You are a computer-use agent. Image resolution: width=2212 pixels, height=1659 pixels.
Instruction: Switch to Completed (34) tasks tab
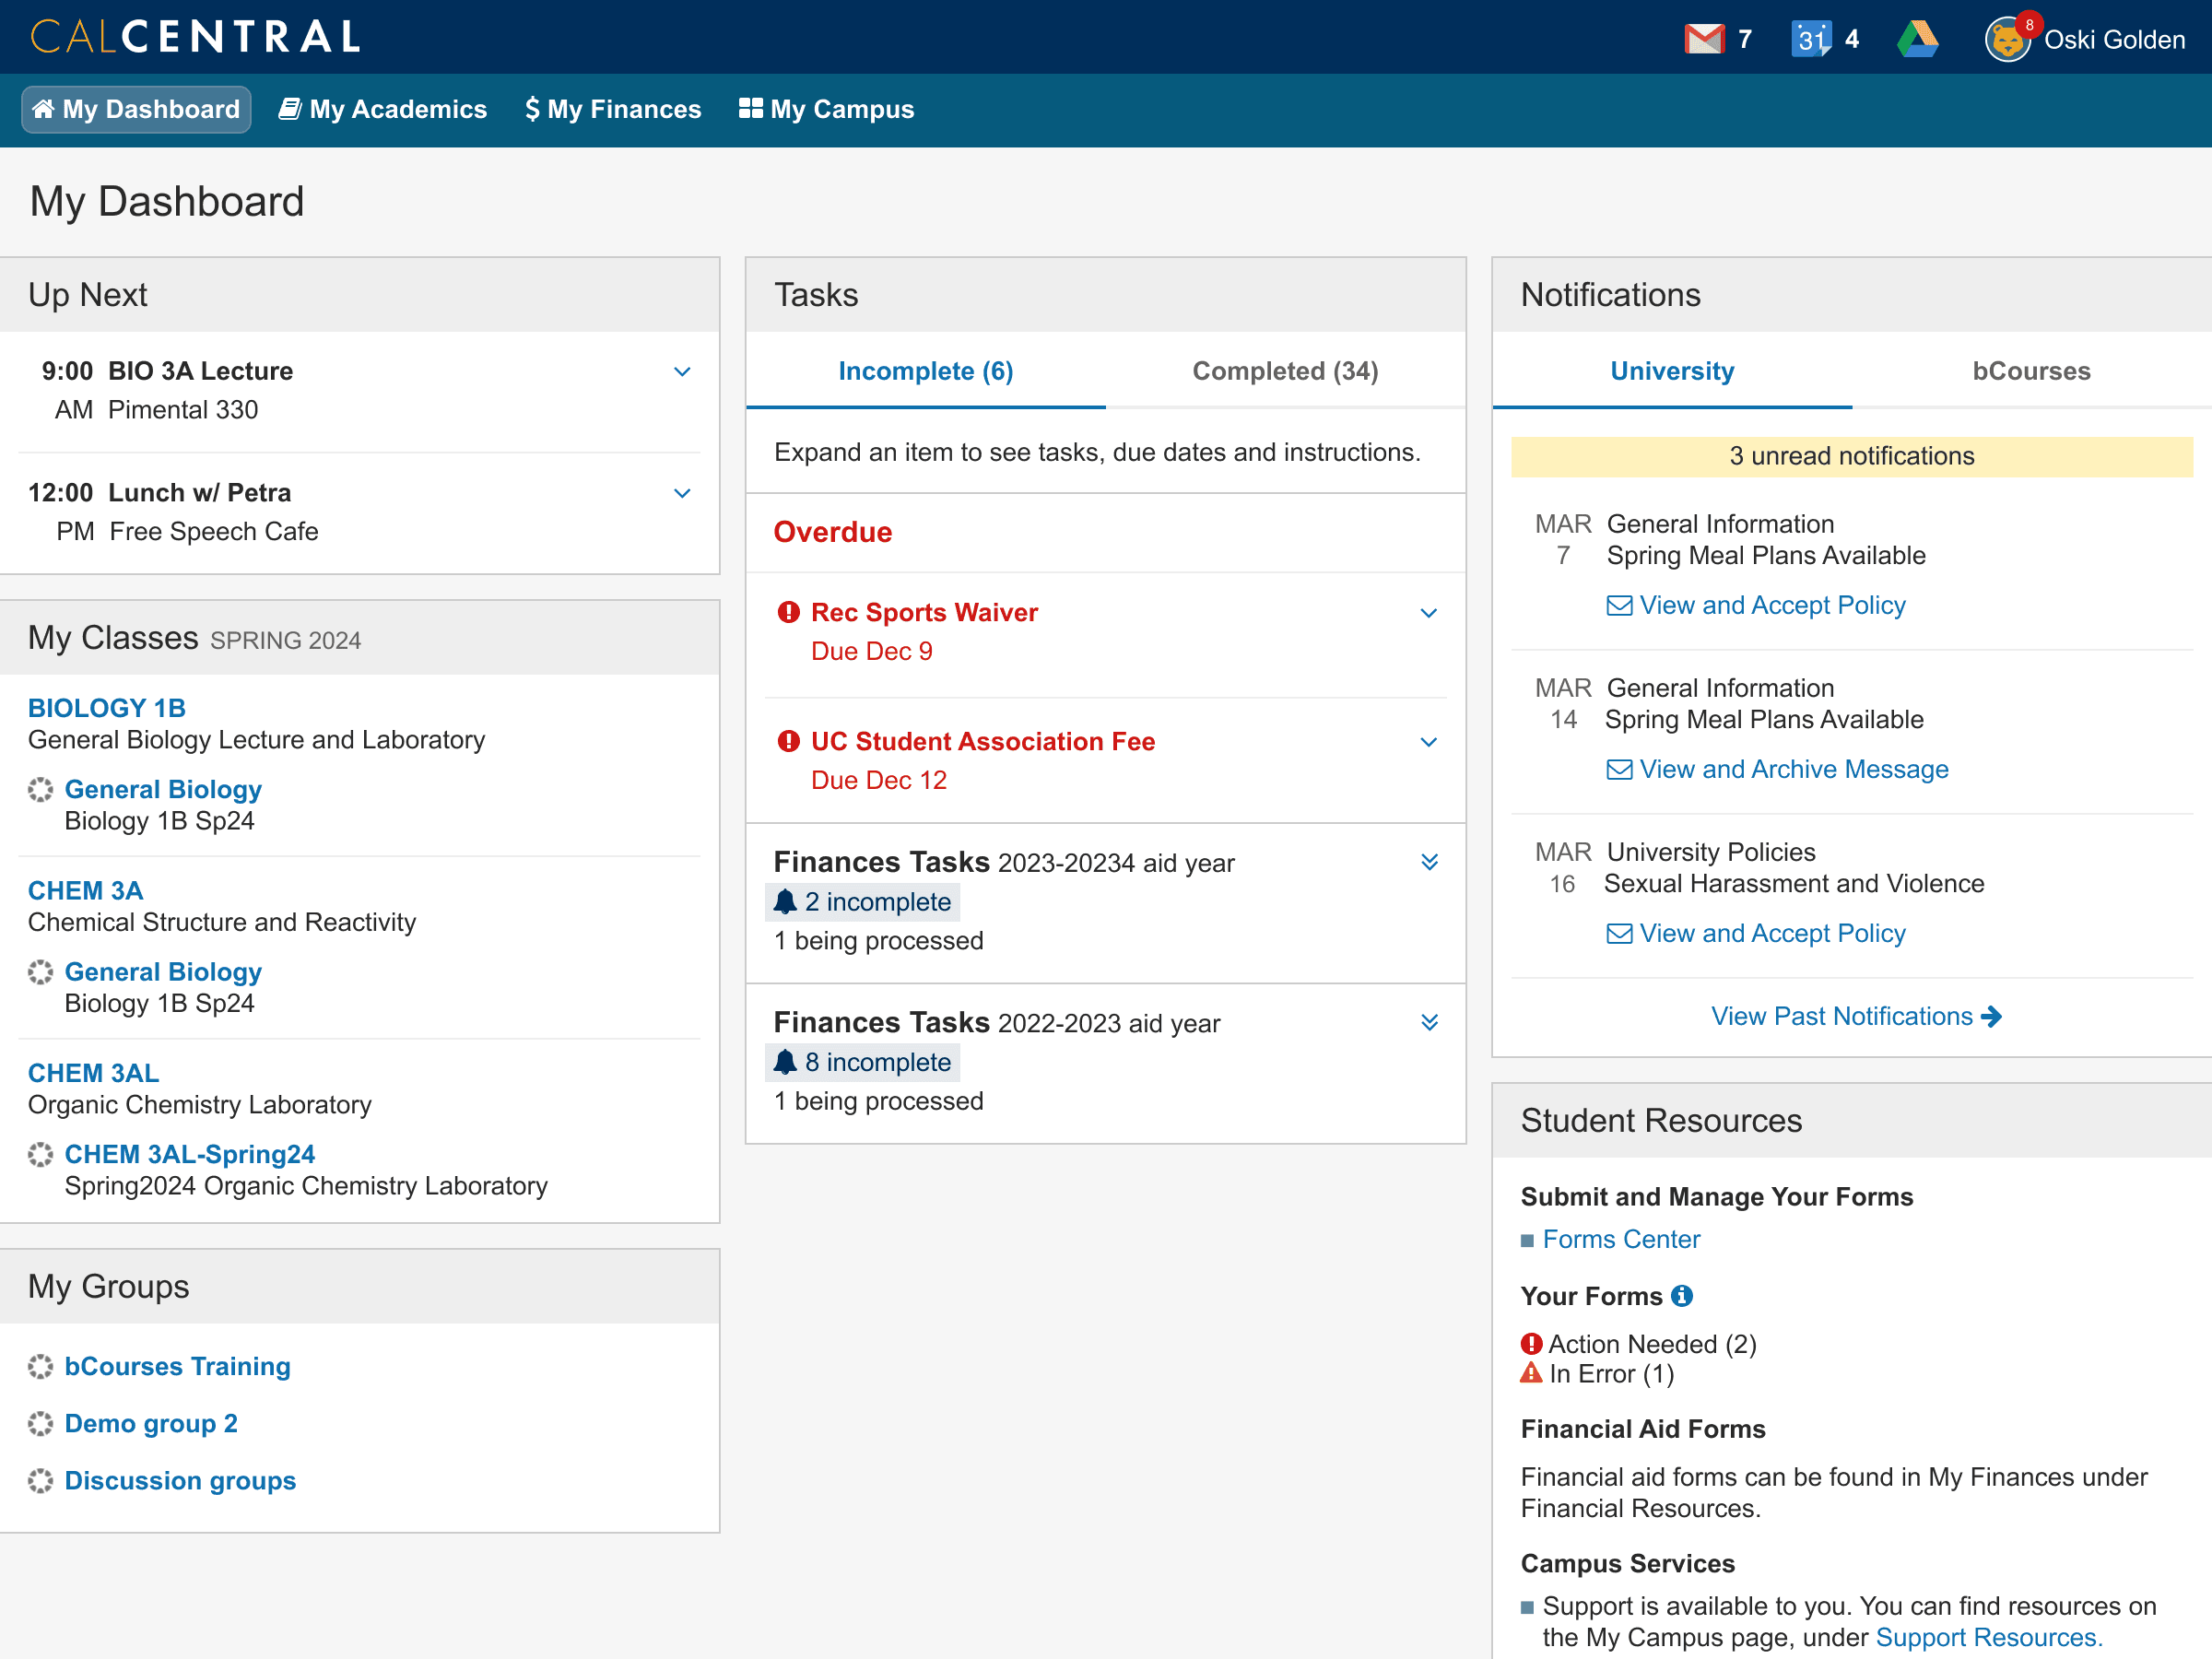click(1285, 371)
